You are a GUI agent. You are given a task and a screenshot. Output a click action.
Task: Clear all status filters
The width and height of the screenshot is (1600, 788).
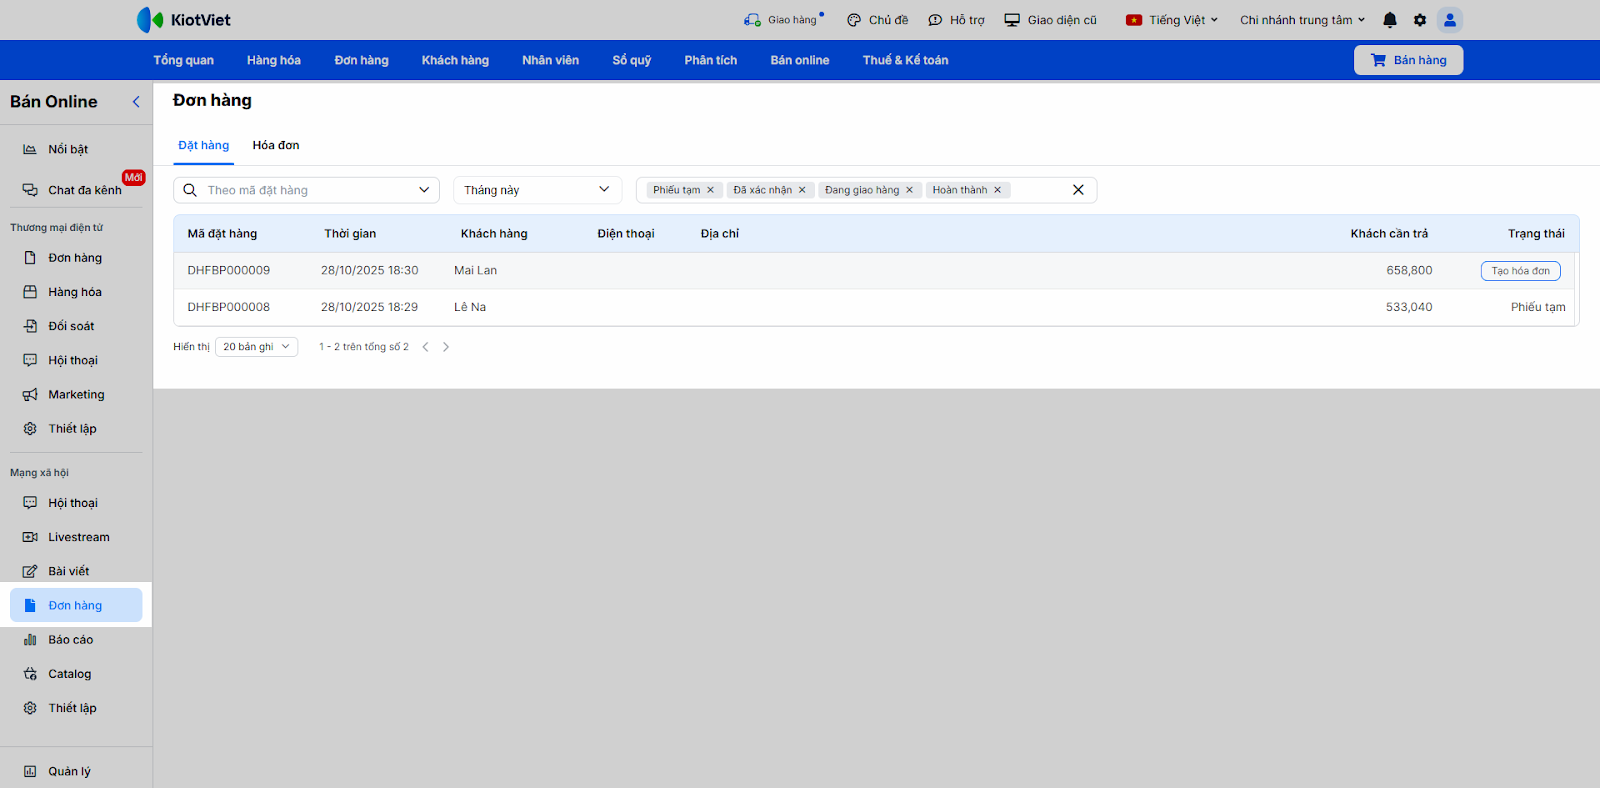click(x=1078, y=190)
